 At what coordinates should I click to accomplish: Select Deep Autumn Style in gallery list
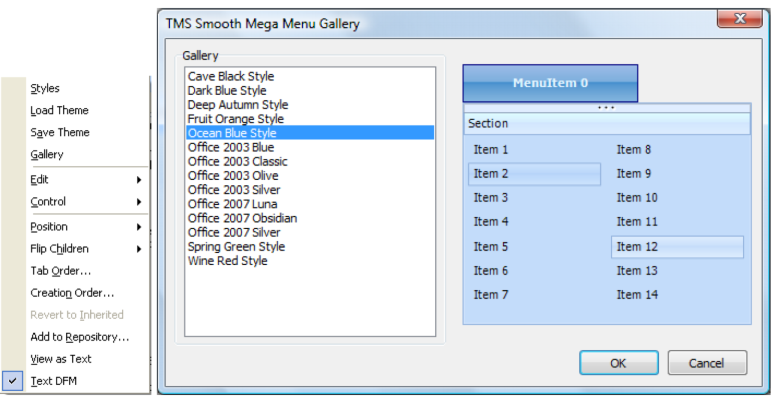click(x=310, y=105)
